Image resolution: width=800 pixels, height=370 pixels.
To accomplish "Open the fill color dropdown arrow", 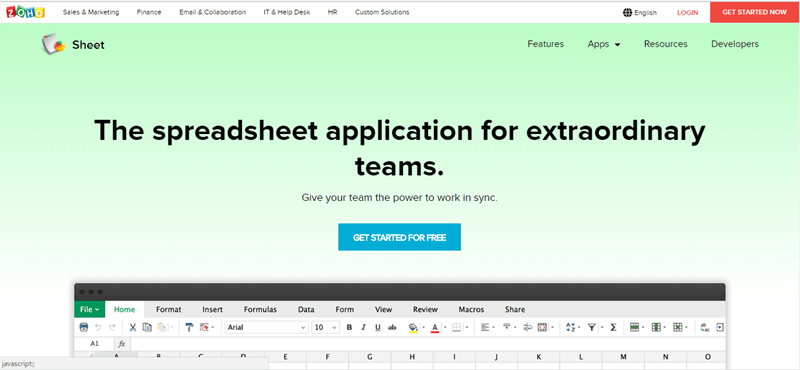I will pos(423,328).
